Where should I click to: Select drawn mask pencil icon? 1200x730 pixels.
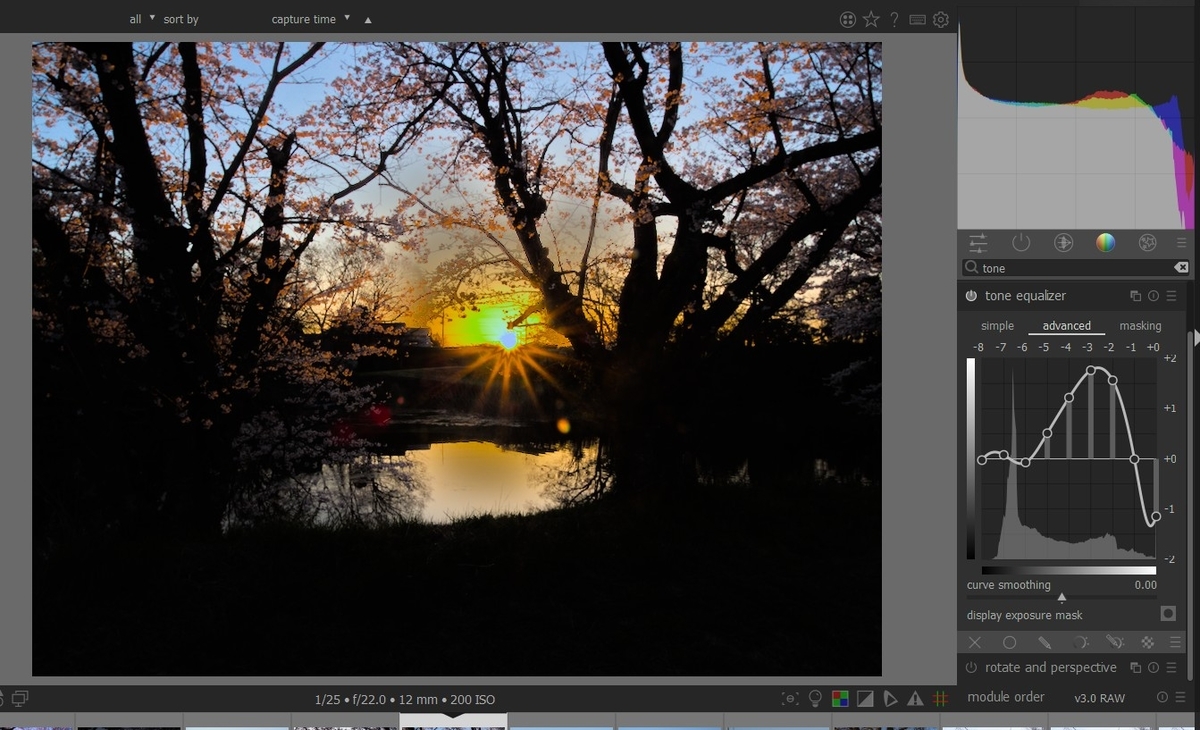pyautogui.click(x=1045, y=642)
